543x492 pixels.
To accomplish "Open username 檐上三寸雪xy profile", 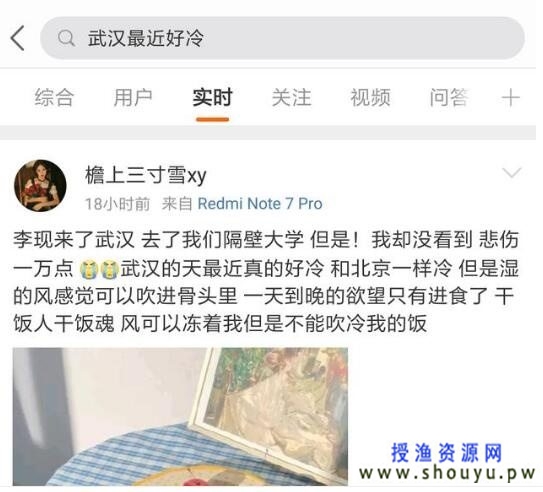I will click(x=146, y=175).
